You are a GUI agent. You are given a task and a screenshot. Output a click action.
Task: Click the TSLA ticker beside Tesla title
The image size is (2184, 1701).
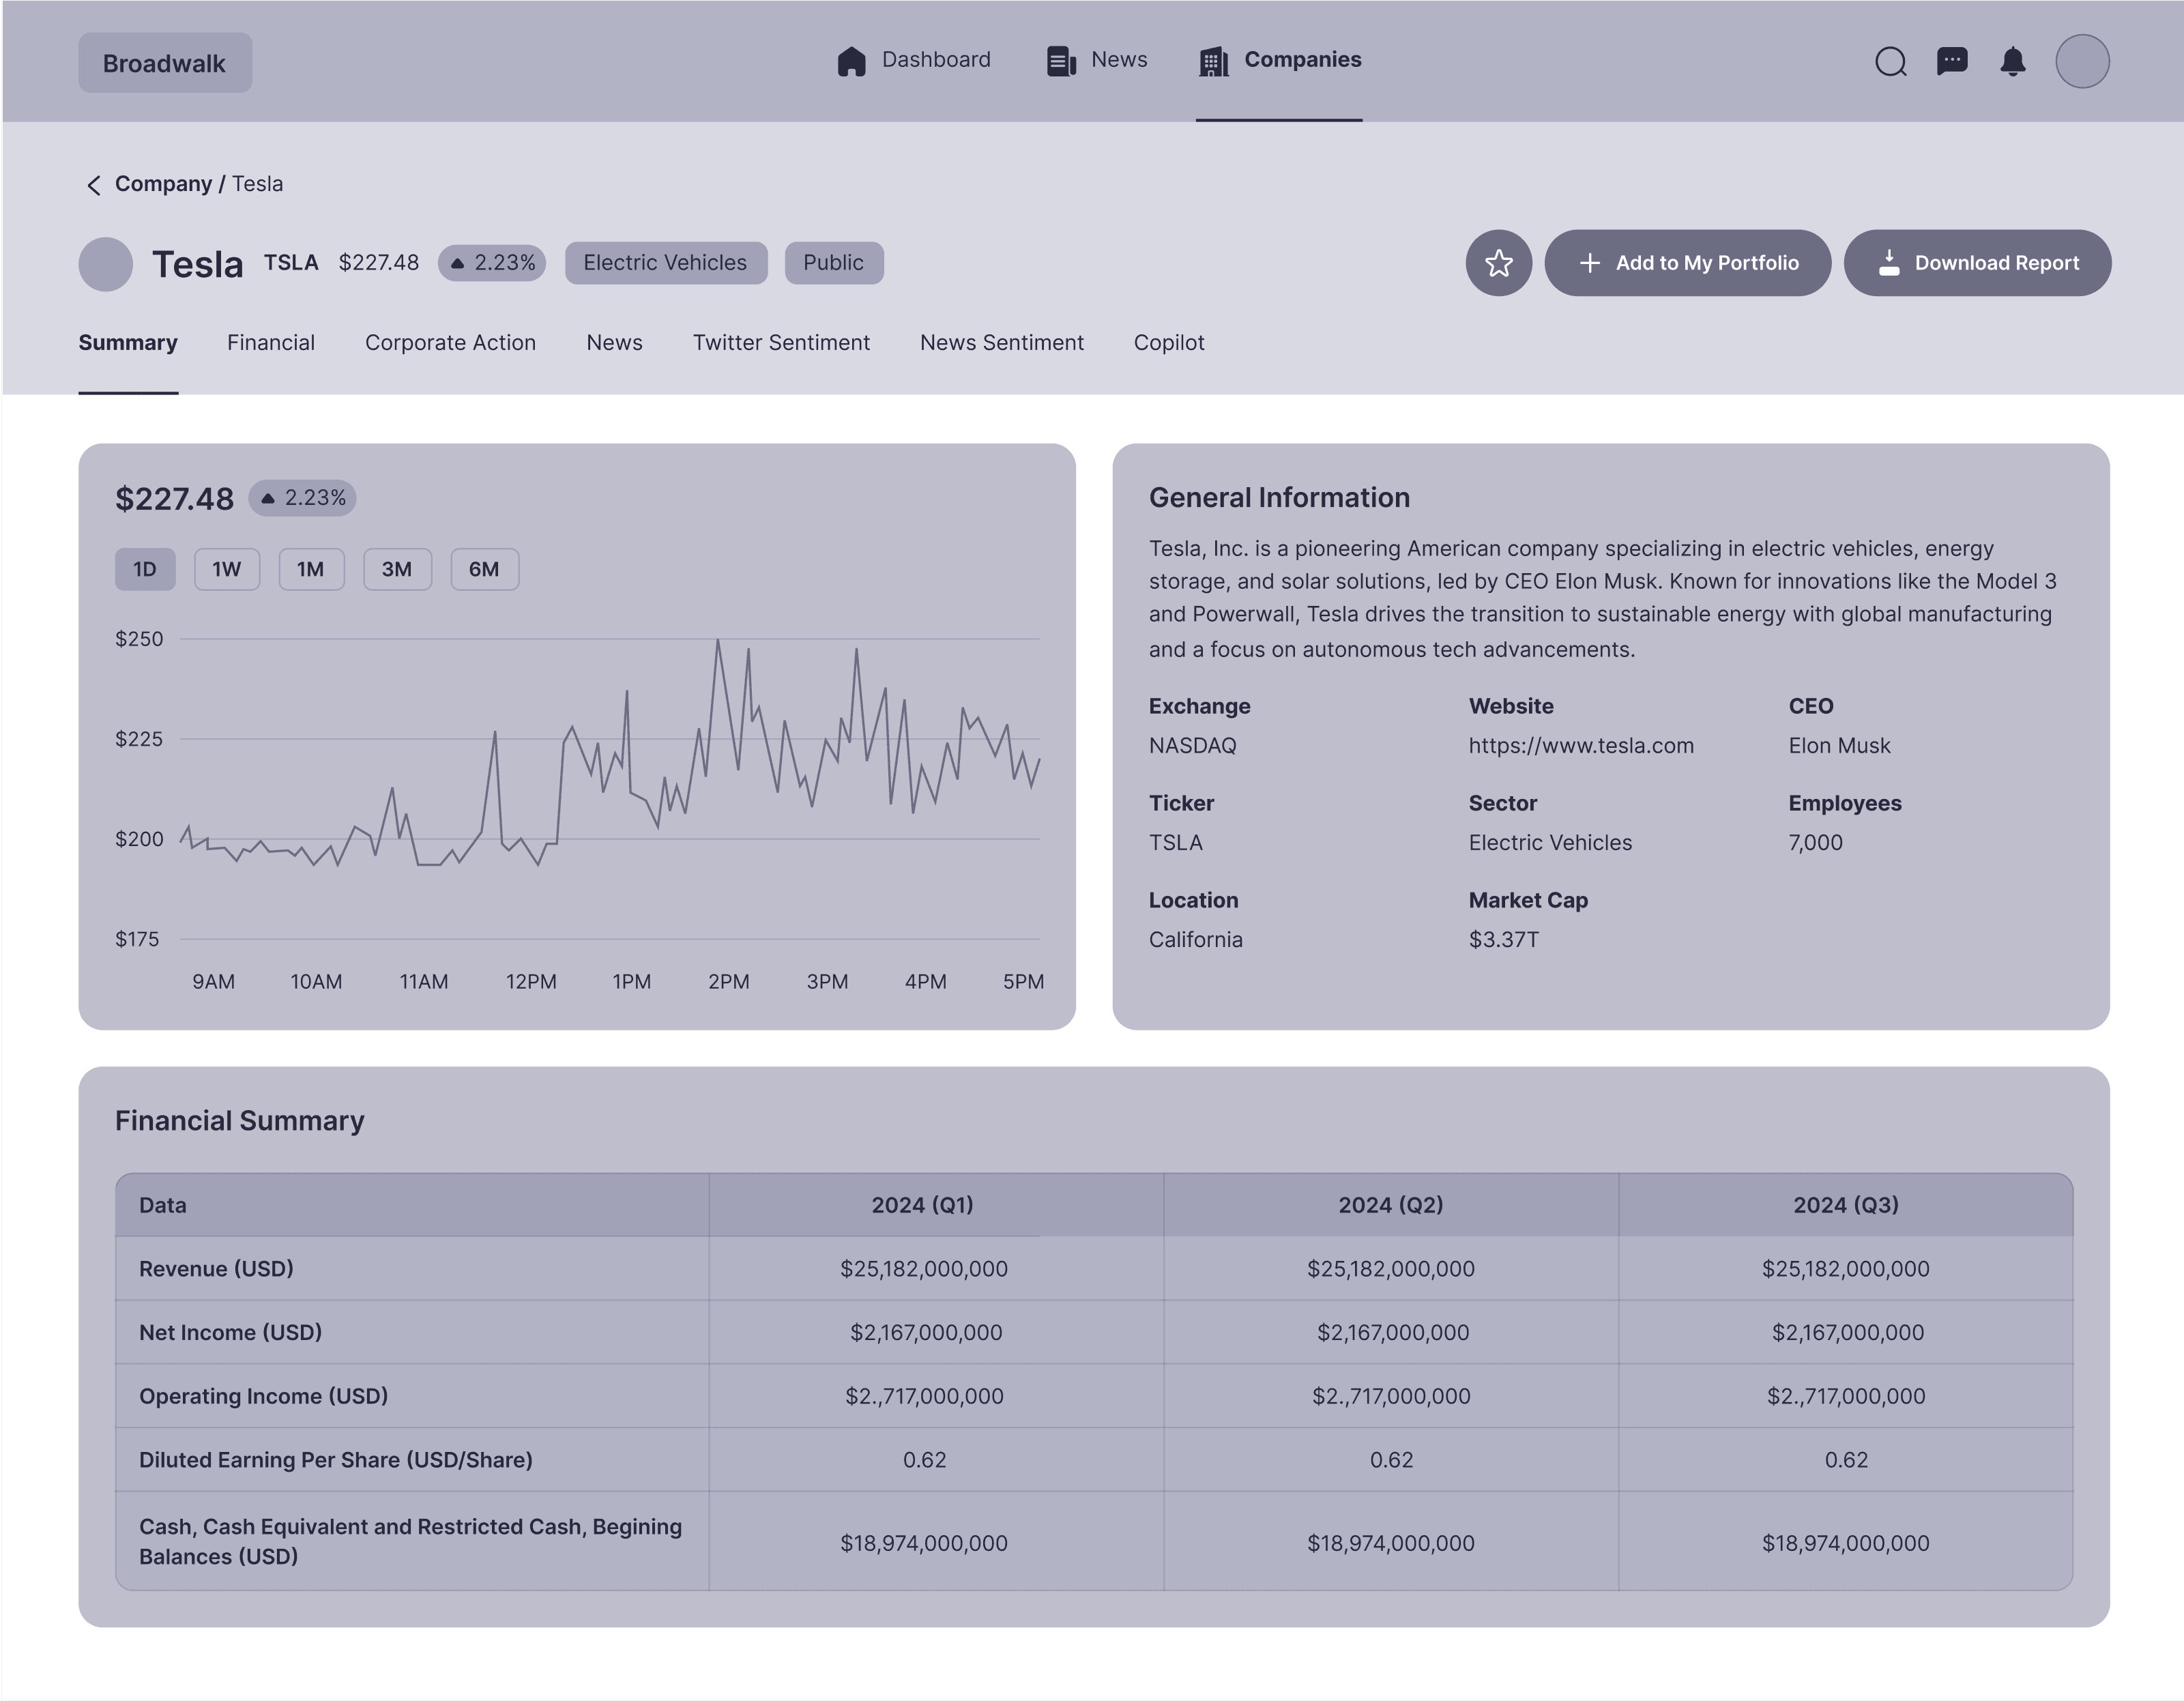[291, 263]
